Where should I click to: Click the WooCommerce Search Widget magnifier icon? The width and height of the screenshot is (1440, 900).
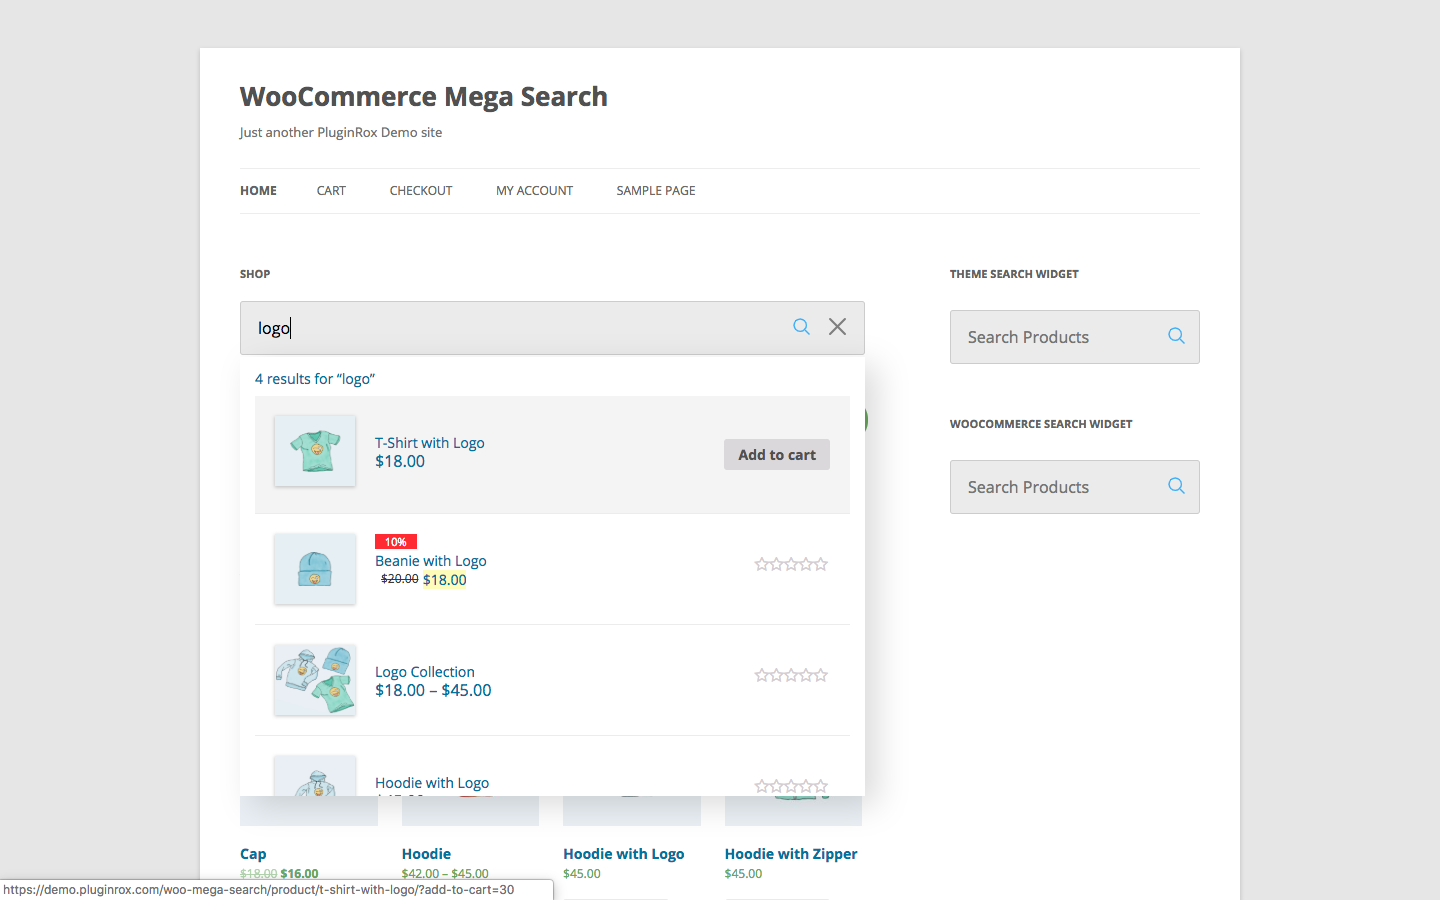coord(1176,486)
